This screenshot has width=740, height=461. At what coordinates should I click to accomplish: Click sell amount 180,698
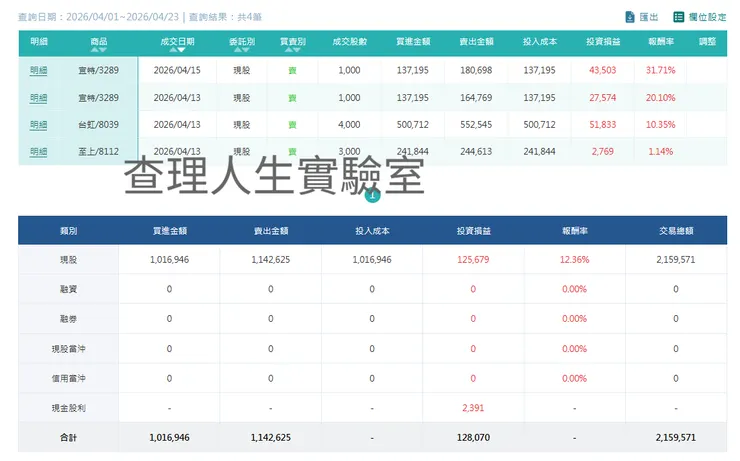tap(476, 70)
